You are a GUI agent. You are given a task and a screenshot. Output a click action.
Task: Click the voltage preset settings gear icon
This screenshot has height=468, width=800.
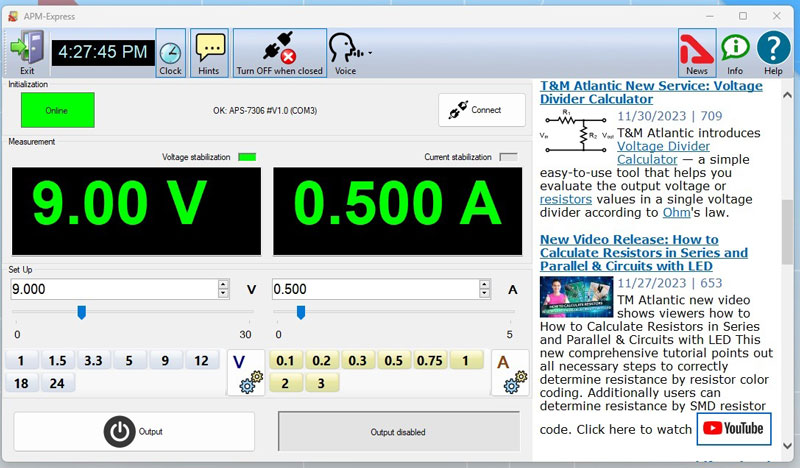[246, 373]
